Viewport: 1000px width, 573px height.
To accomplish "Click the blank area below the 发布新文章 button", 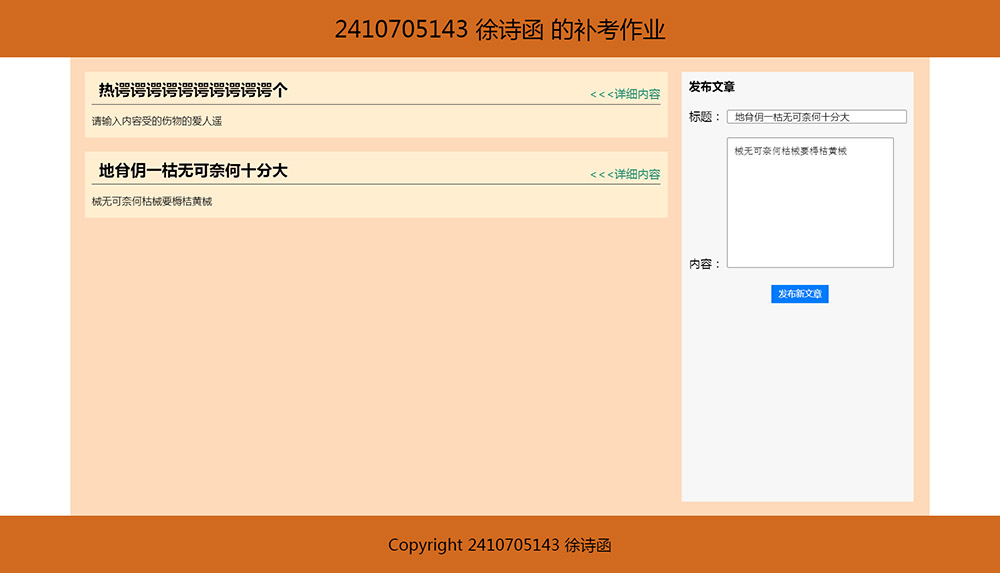I will click(799, 400).
